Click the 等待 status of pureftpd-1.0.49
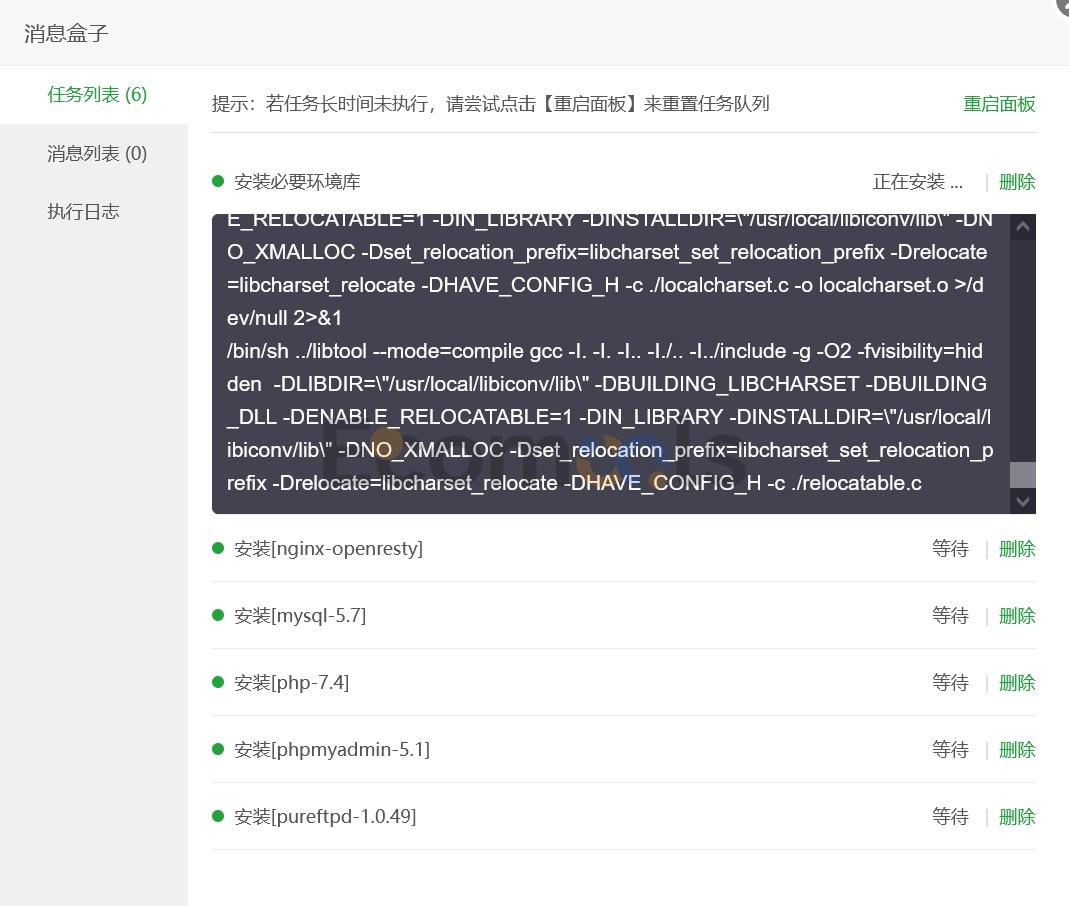This screenshot has width=1069, height=906. [x=950, y=817]
